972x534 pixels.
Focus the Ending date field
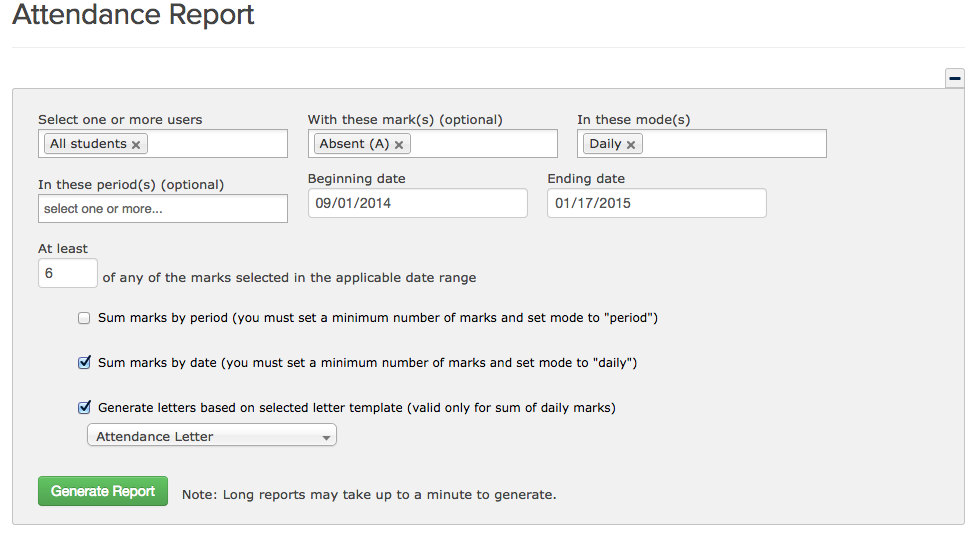(656, 203)
